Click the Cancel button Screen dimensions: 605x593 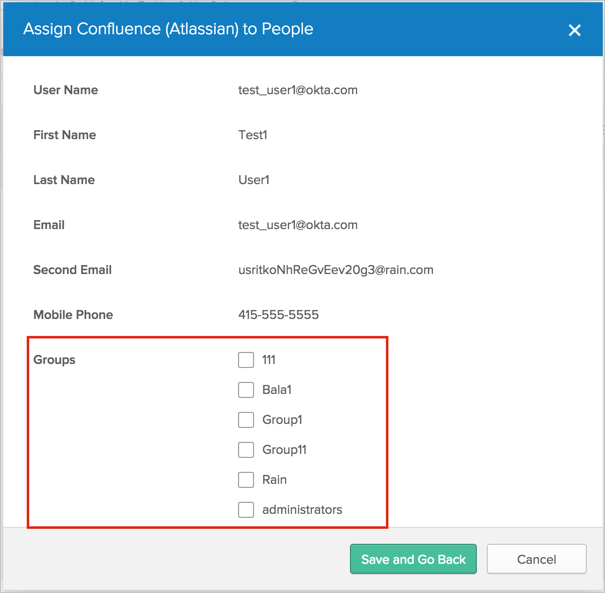[x=536, y=559]
